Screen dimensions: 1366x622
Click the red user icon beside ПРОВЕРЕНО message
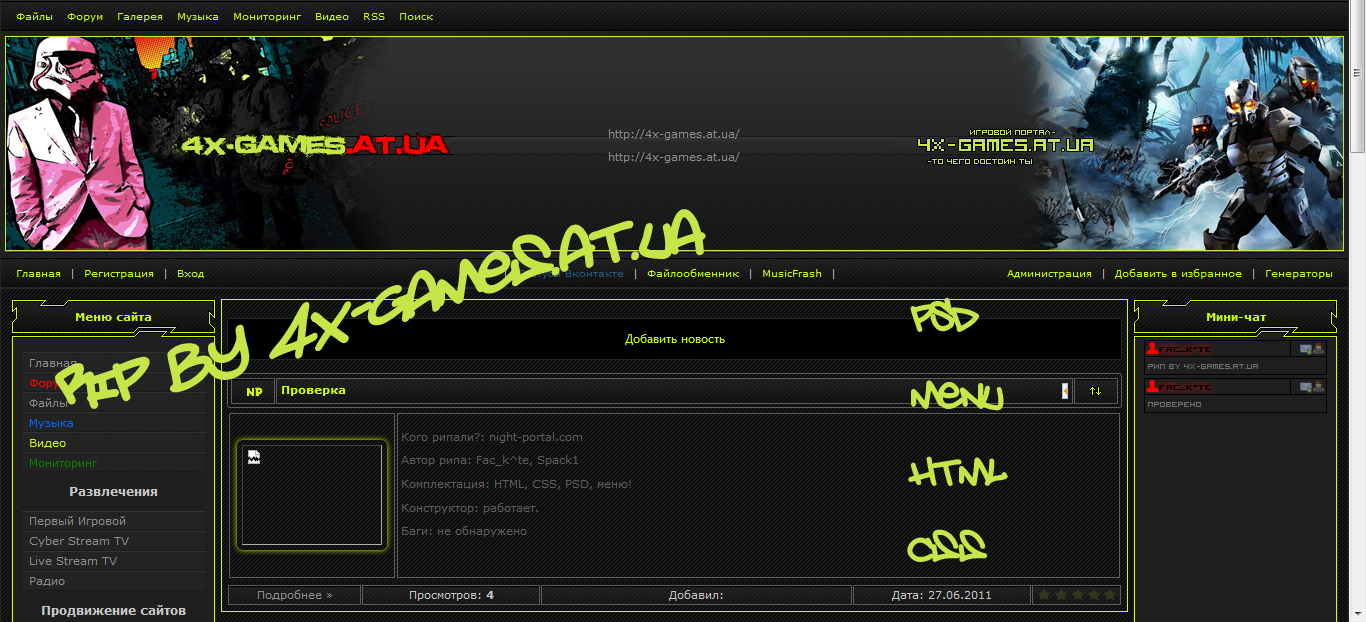pos(1153,386)
